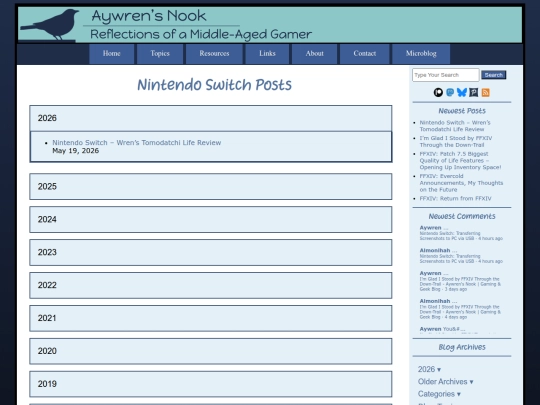
Task: Open the Topics menu item
Action: [x=160, y=54]
